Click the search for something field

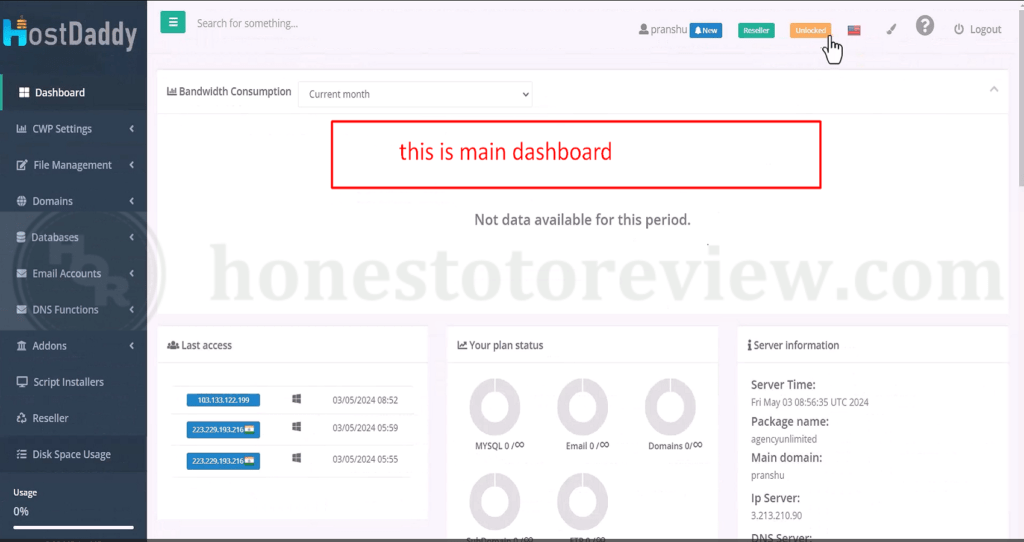[247, 24]
